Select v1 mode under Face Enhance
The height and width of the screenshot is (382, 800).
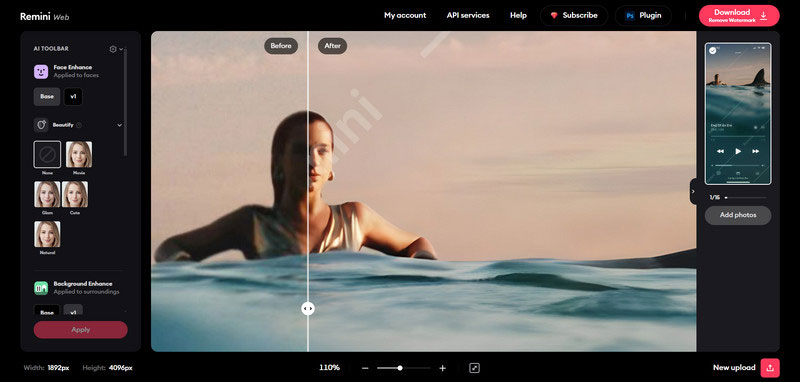[73, 96]
